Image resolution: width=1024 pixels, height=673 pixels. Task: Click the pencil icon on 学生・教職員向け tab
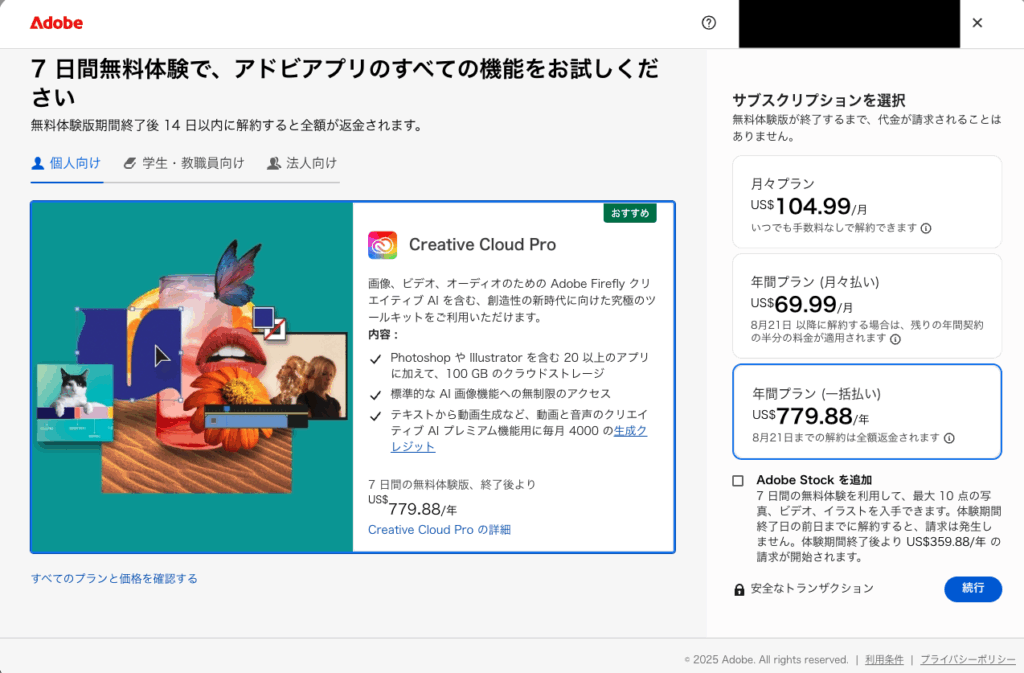(130, 163)
